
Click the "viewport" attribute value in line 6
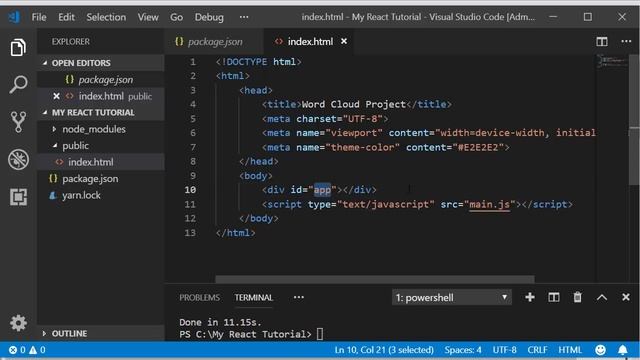point(354,133)
